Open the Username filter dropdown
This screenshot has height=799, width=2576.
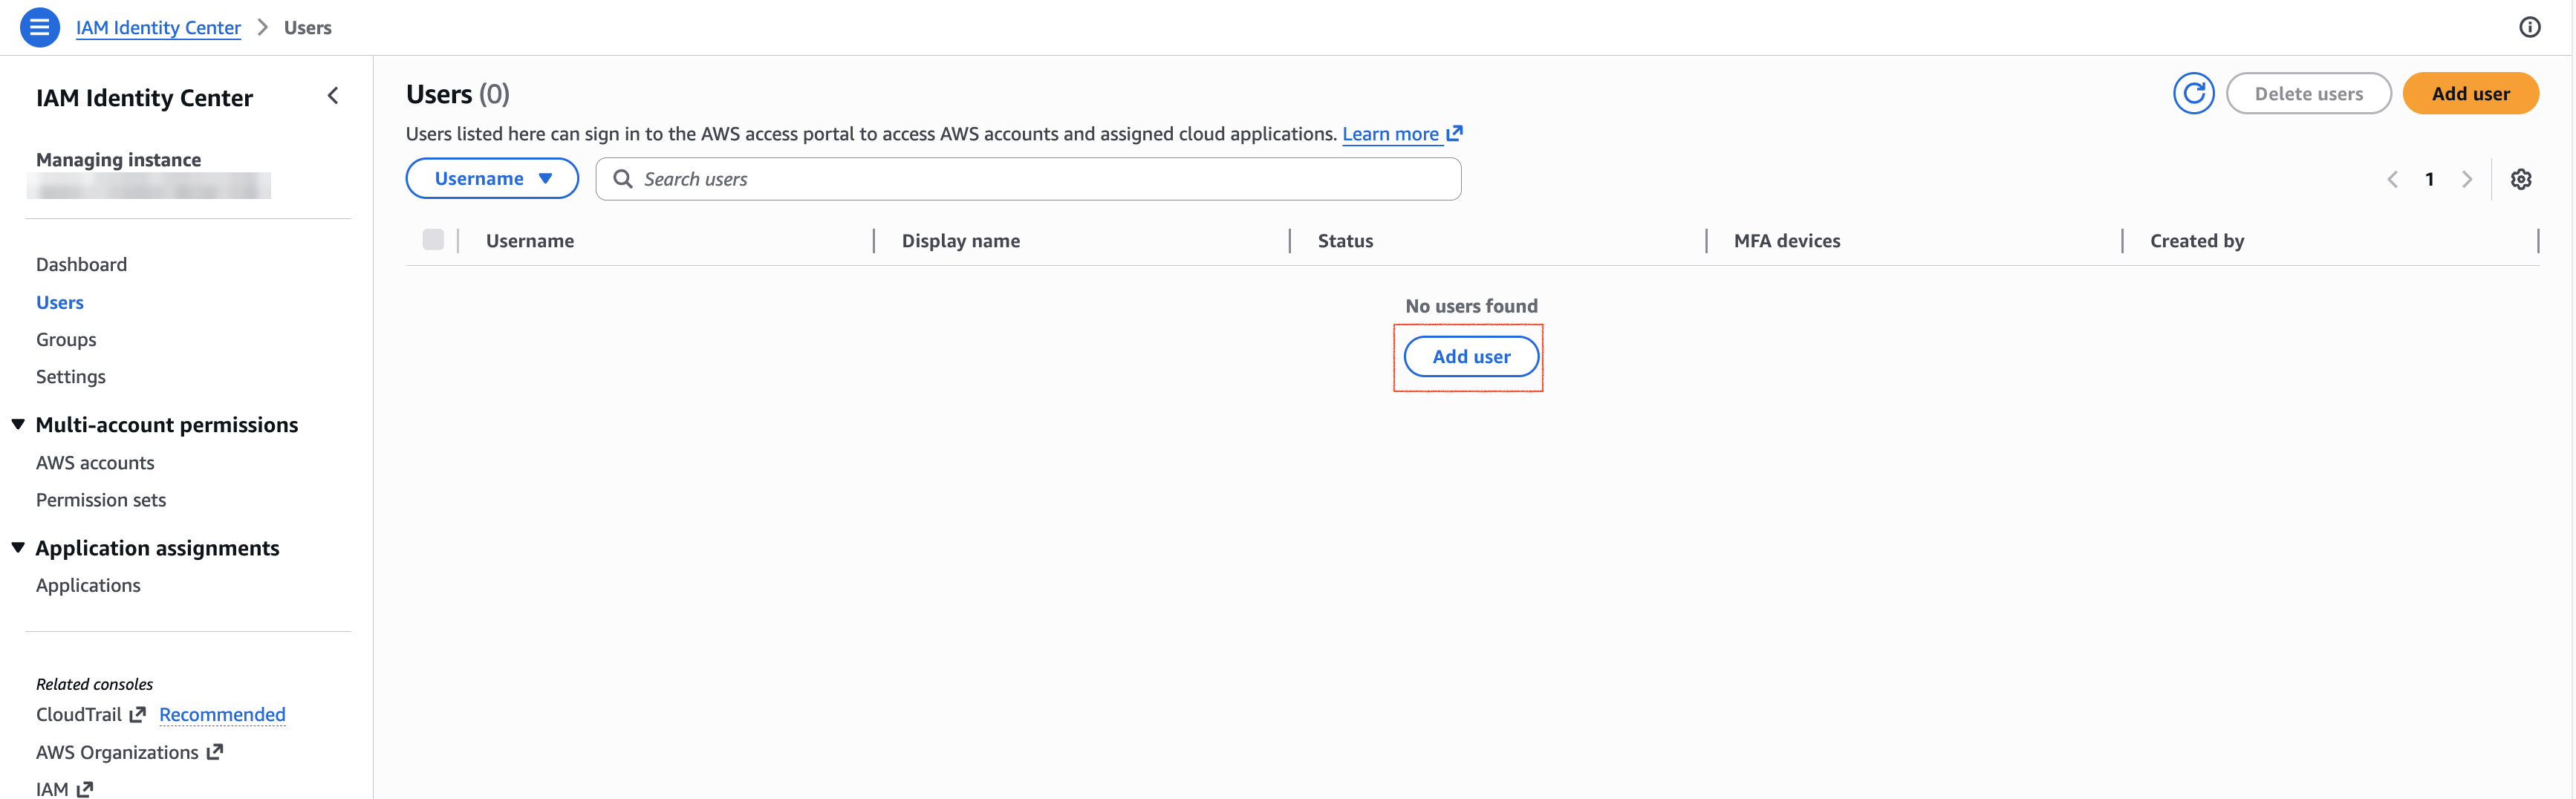pos(492,178)
